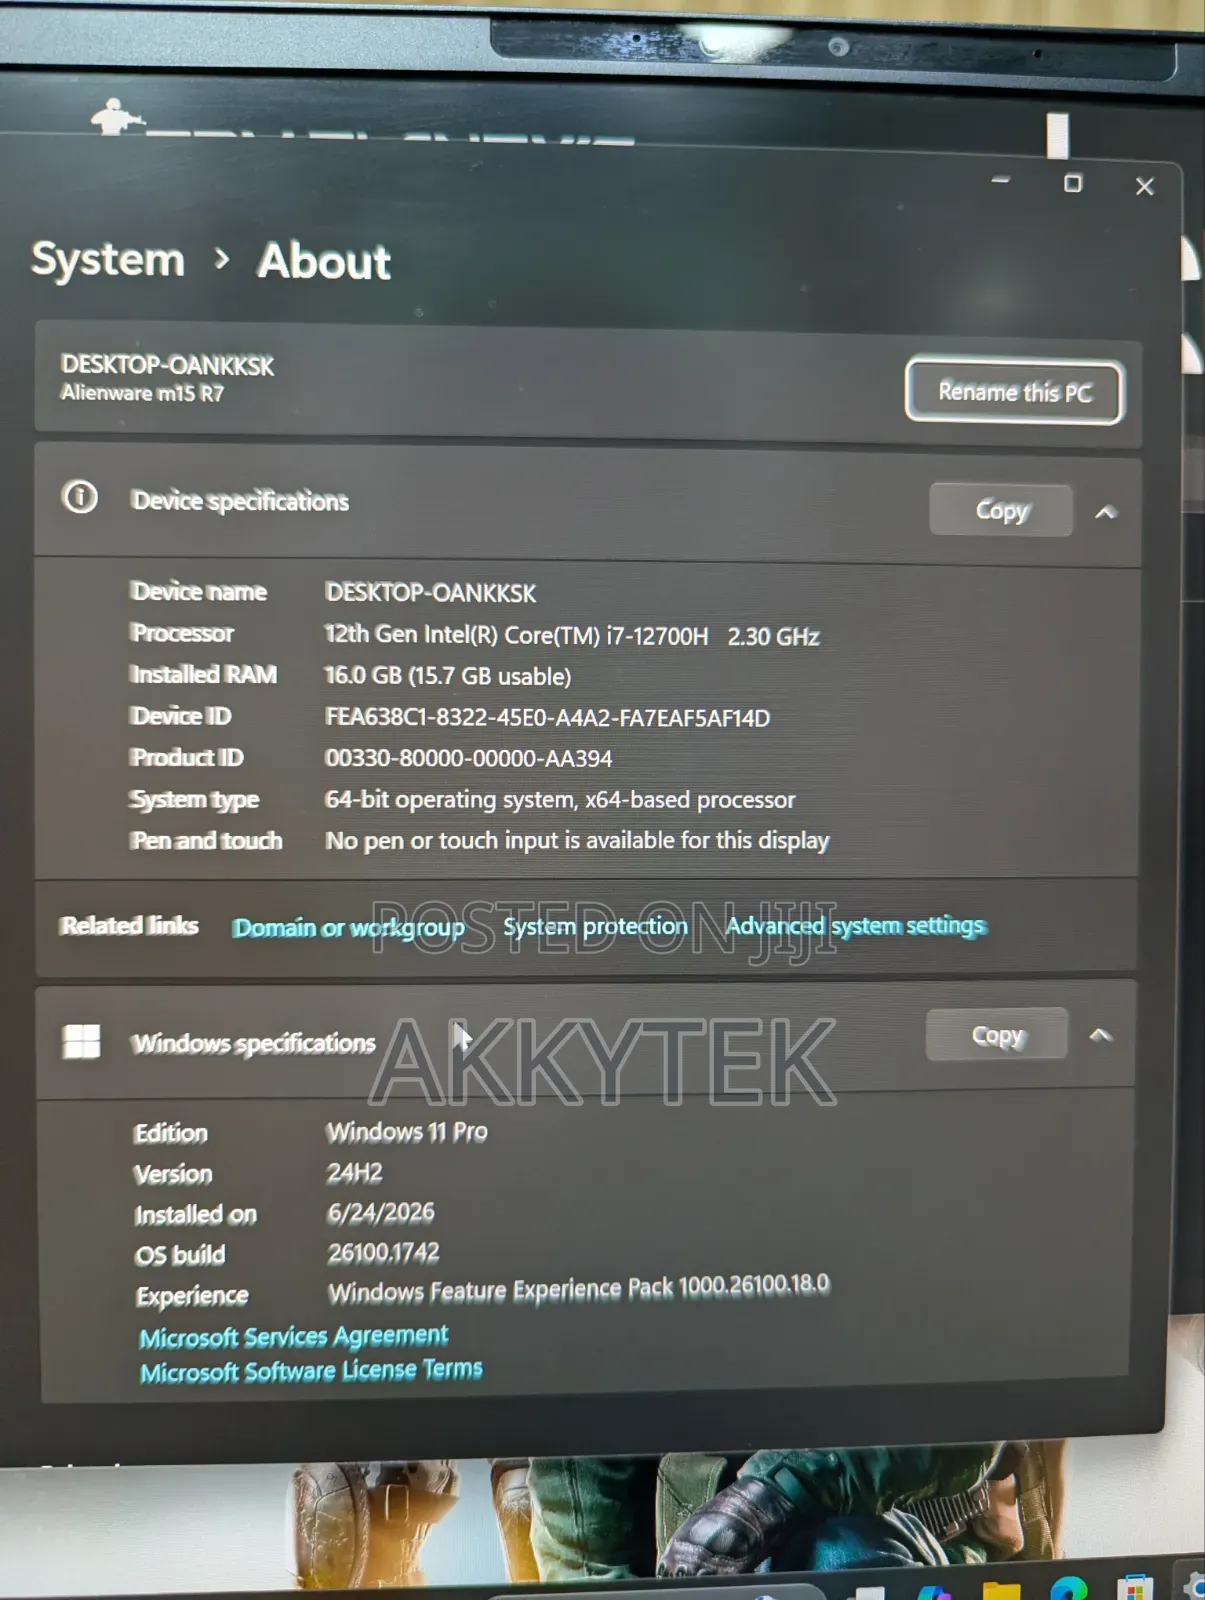Select the Edition value Windows 11 Pro
1205x1600 pixels.
pos(407,1132)
